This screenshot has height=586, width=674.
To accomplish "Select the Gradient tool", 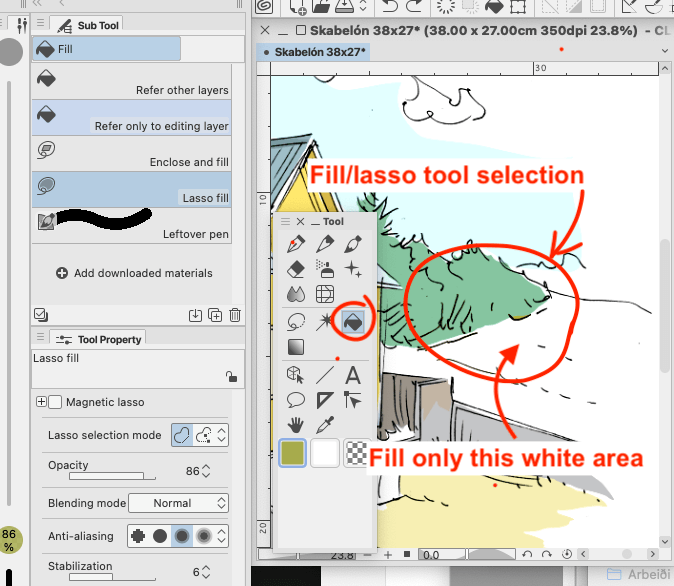I will (296, 347).
